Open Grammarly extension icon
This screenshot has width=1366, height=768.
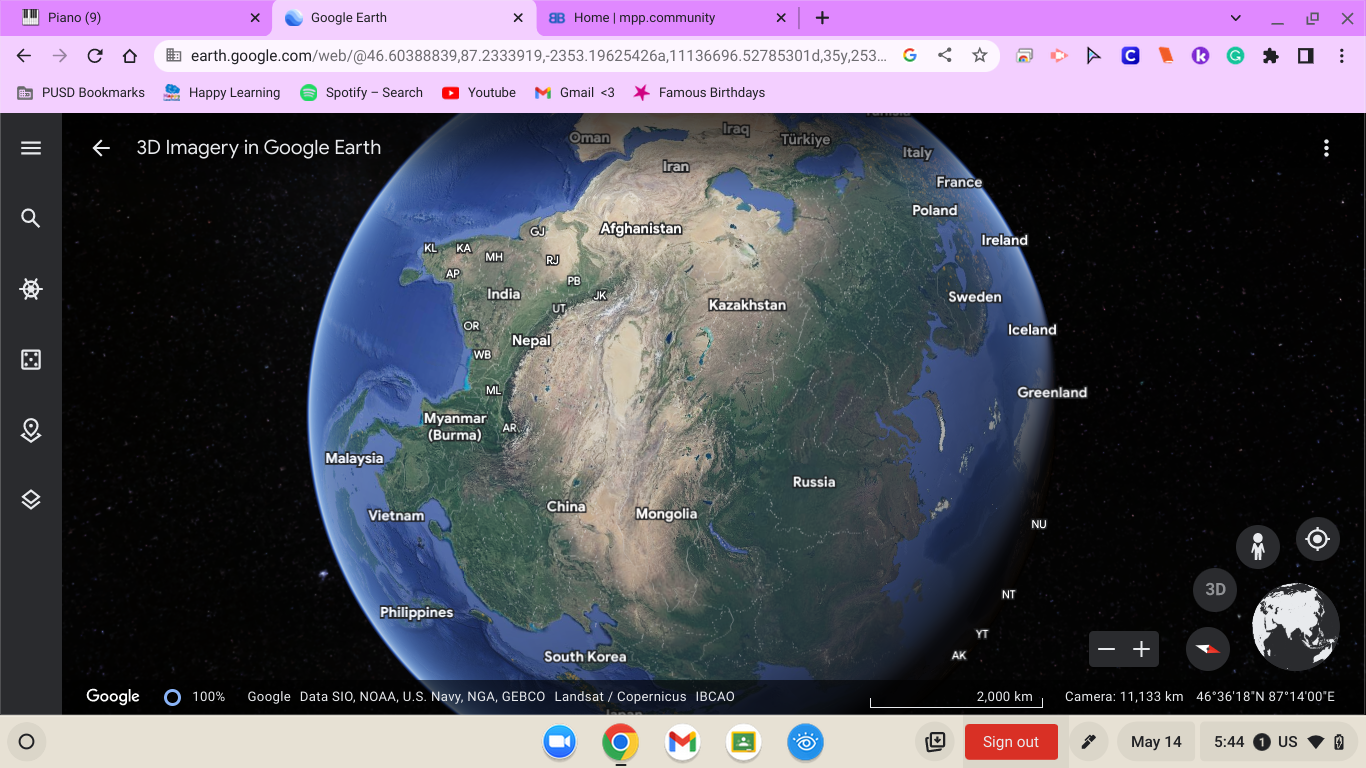click(1236, 56)
